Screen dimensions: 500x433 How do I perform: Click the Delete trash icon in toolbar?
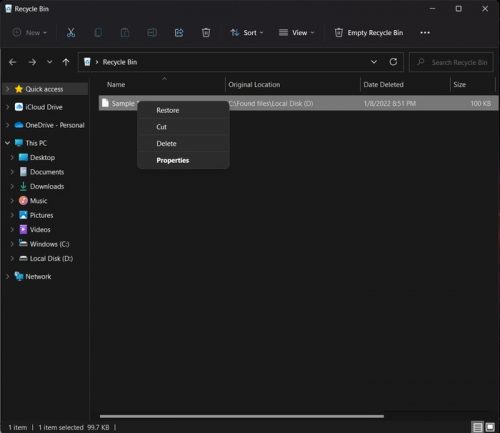click(x=206, y=33)
